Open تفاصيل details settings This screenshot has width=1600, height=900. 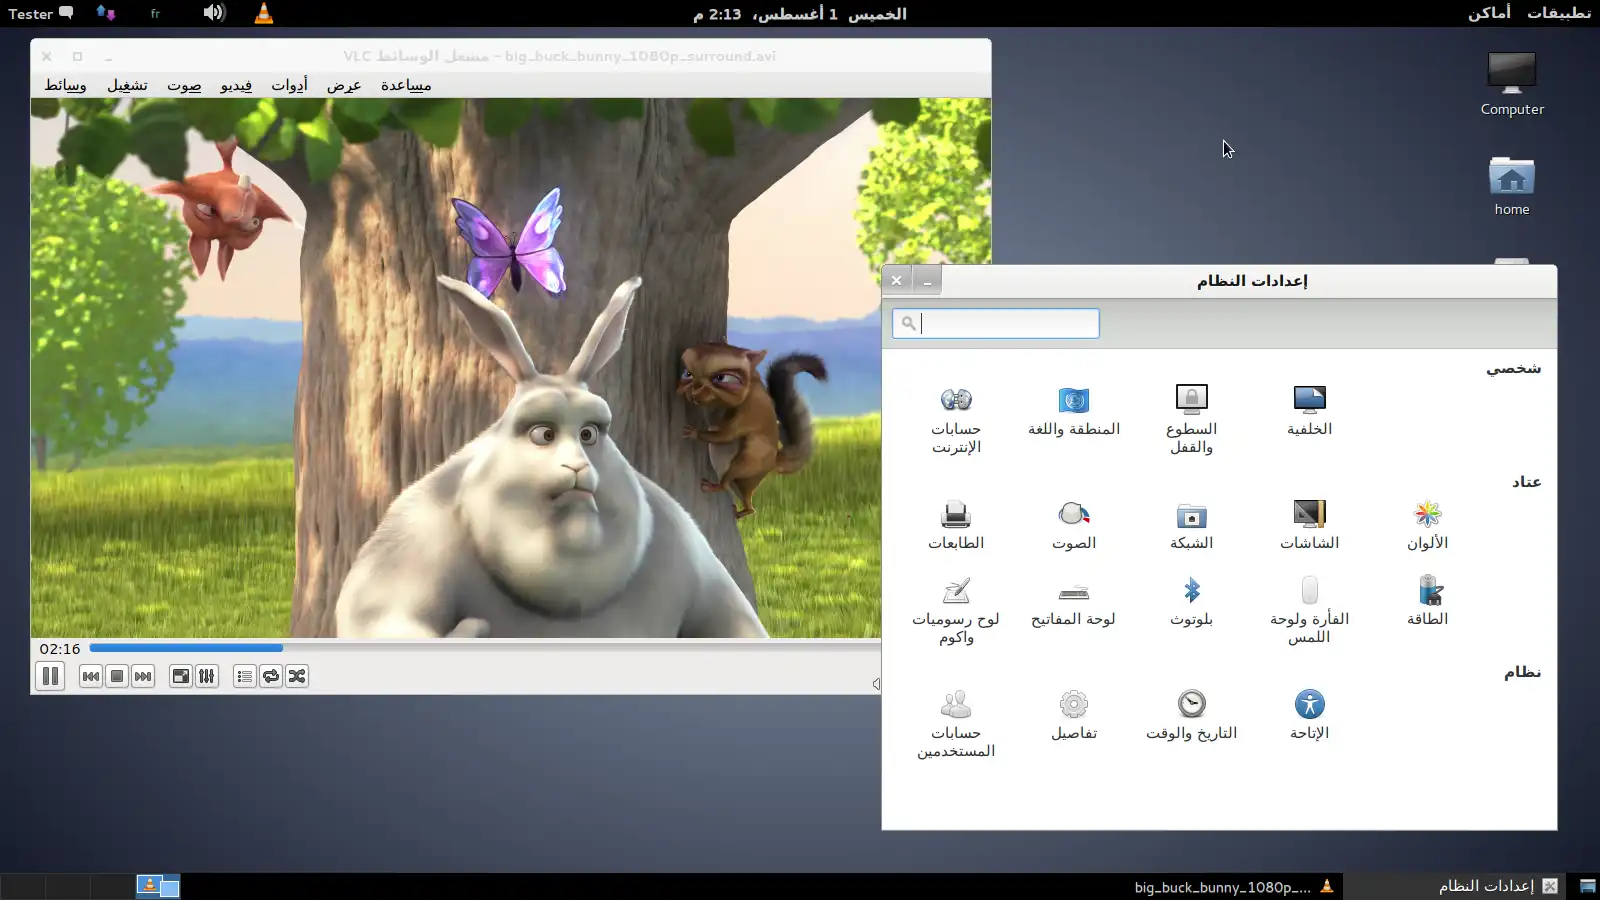[1074, 715]
